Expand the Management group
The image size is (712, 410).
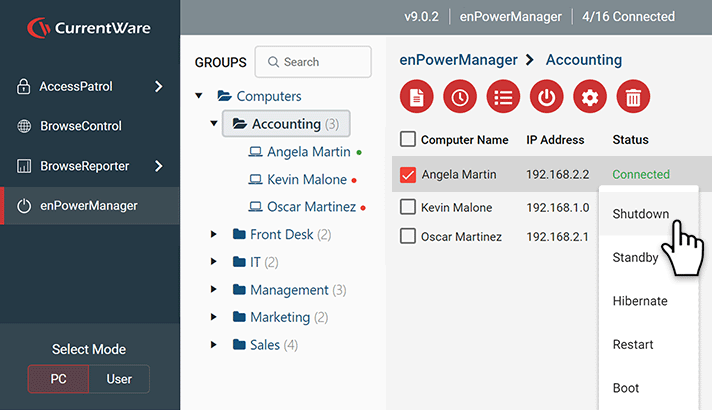213,289
